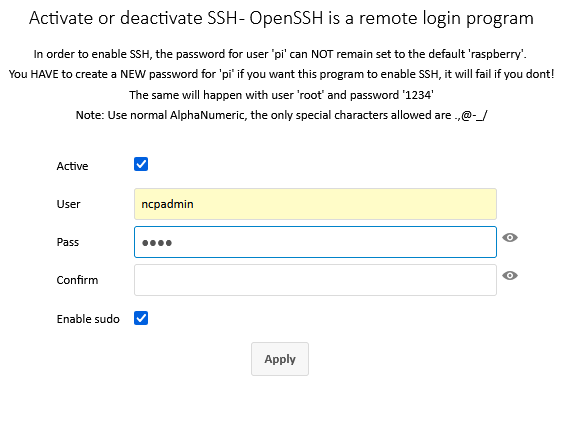Click the Active label text
This screenshot has width=575, height=430.
[72, 166]
